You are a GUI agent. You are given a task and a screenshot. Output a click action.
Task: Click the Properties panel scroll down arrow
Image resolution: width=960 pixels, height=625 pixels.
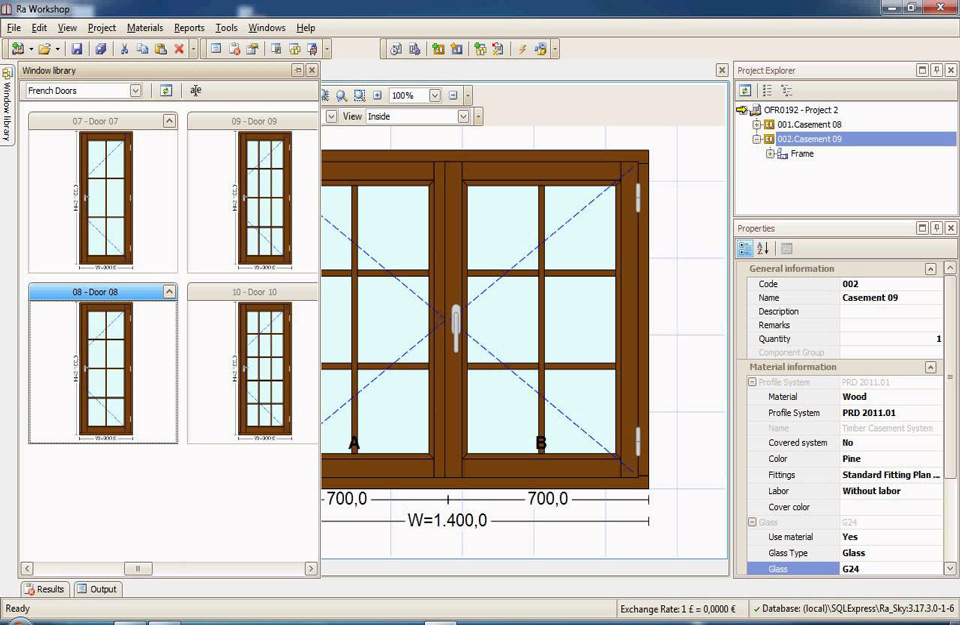(950, 569)
